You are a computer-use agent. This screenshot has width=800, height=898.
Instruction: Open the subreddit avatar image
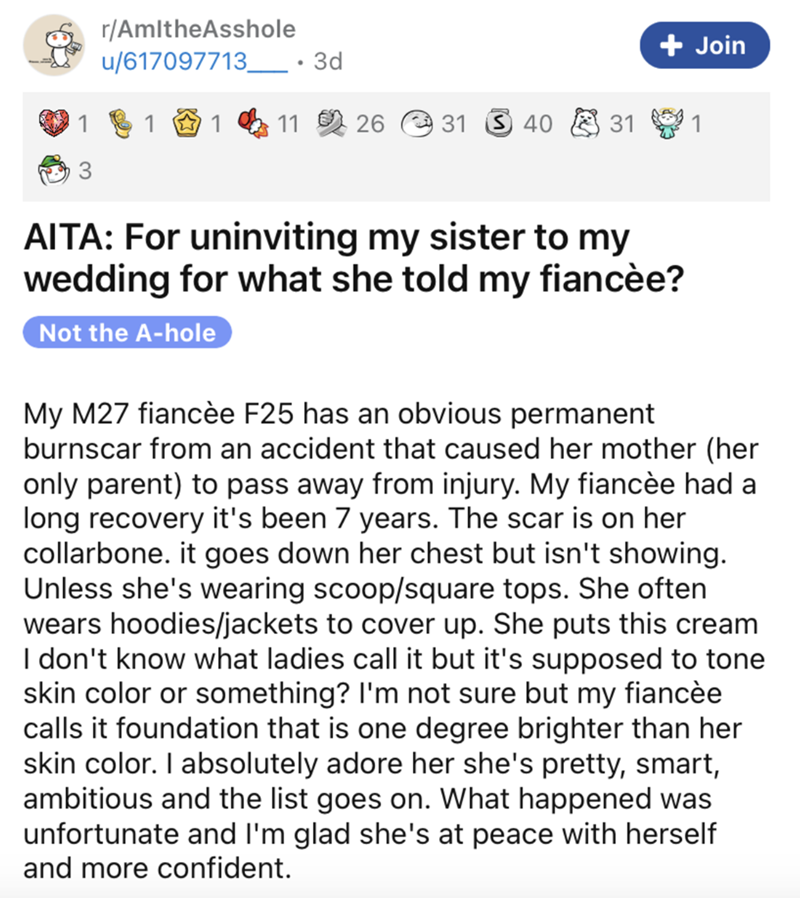55,46
